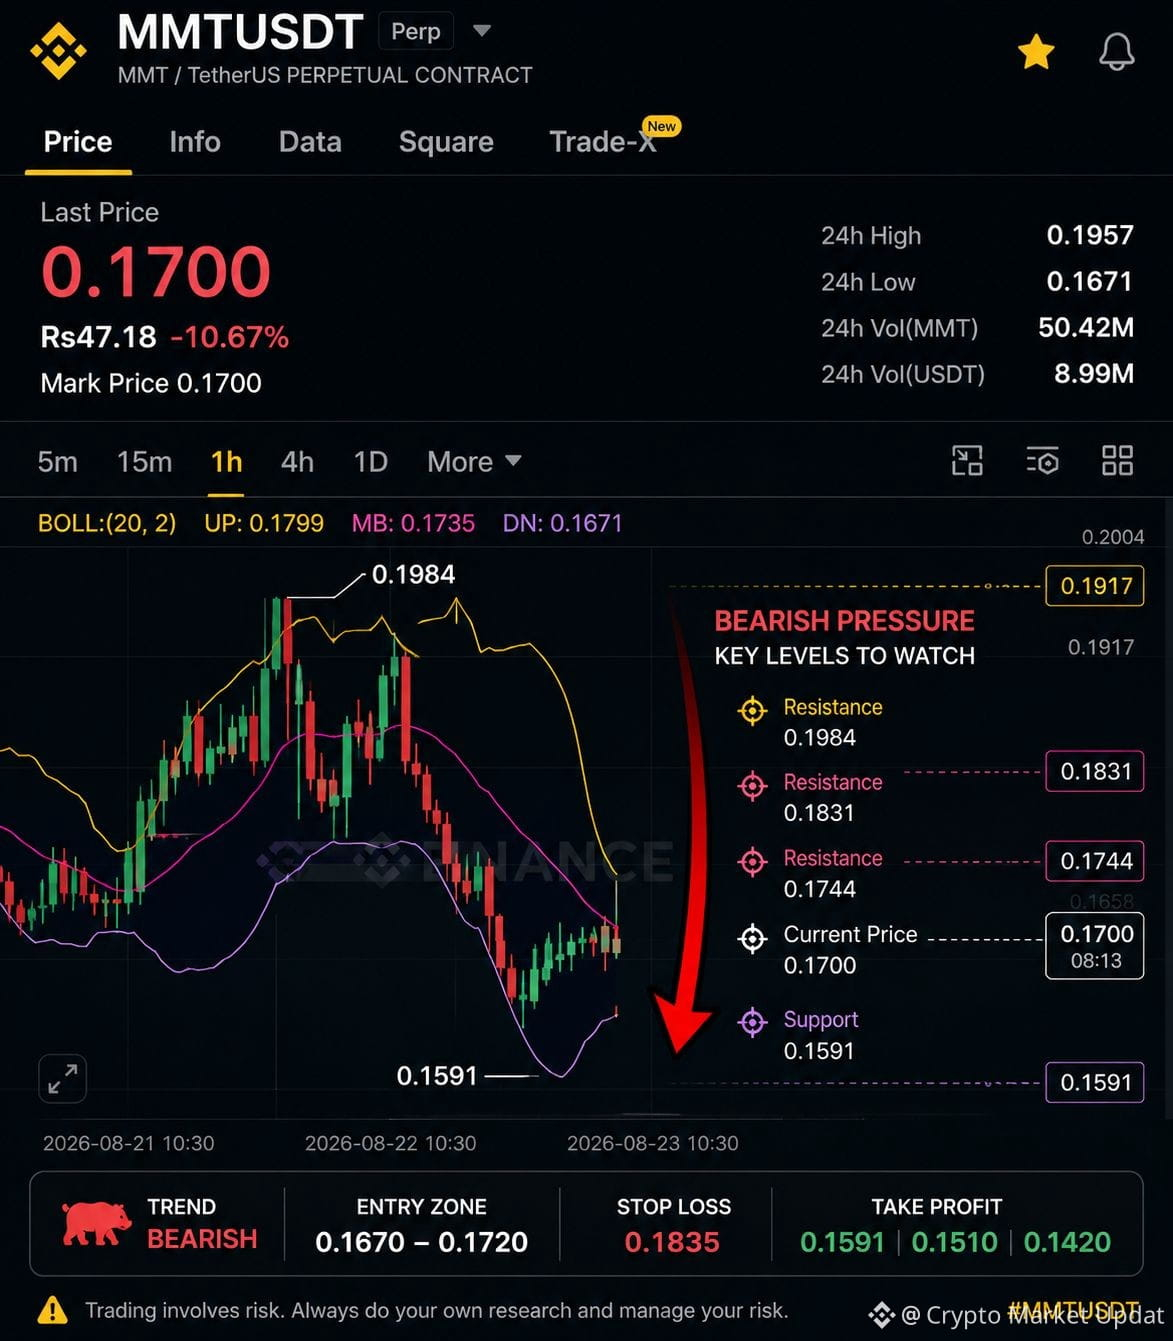Click Take Profit target 0.1591
Viewport: 1173px width, 1341px height.
842,1242
